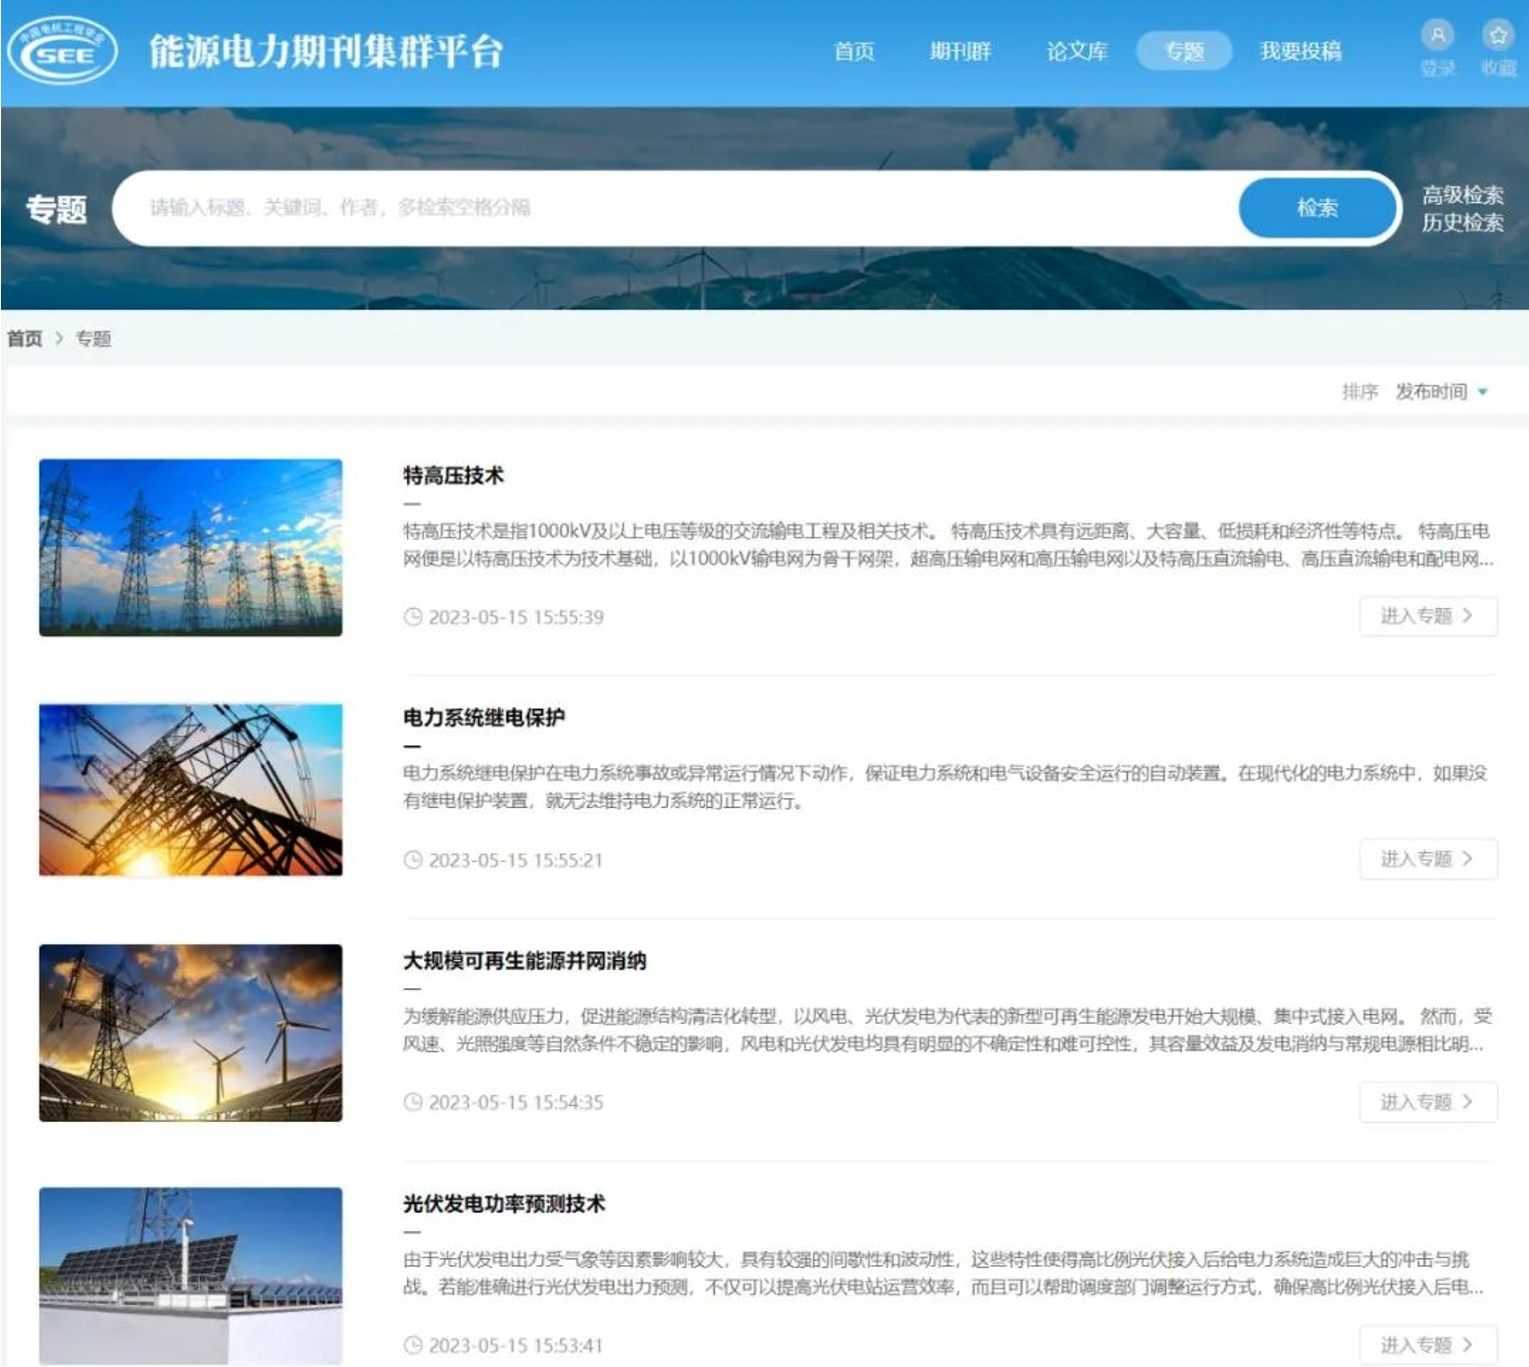Click clock icon beside 2023-05-15 15:55:39
The height and width of the screenshot is (1367, 1529).
pyautogui.click(x=412, y=617)
